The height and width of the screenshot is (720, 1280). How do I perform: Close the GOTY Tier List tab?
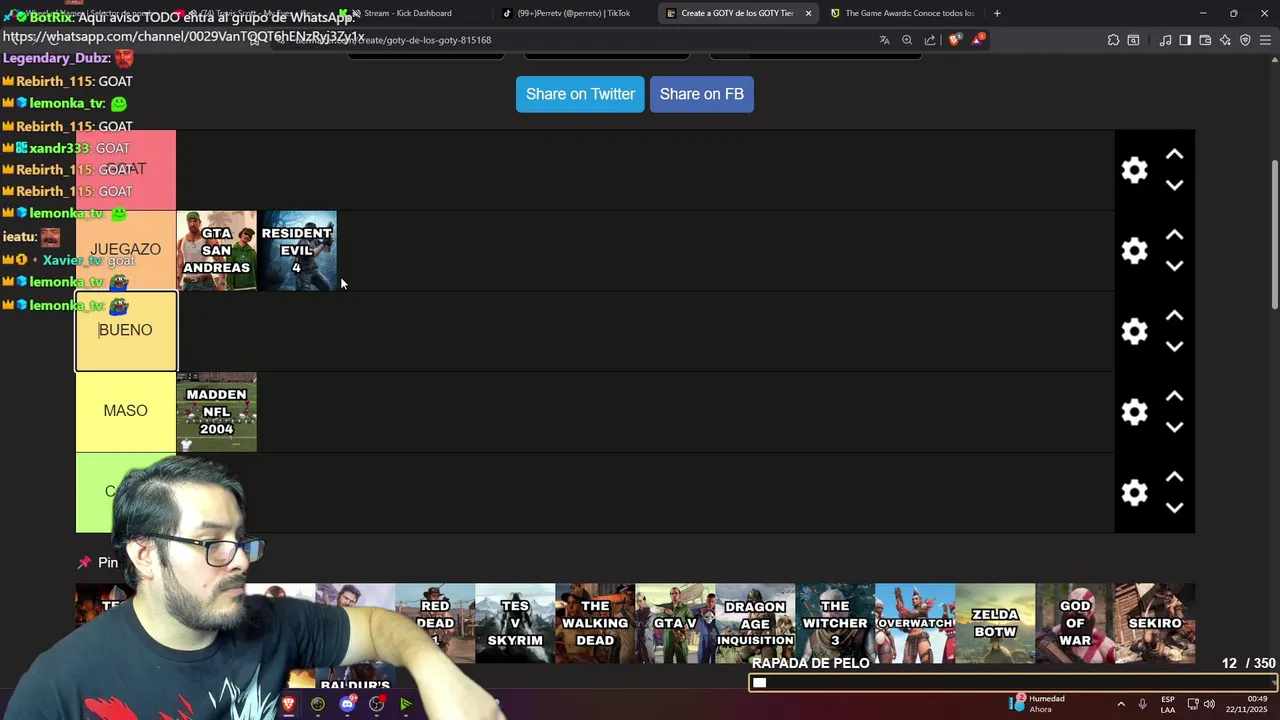click(808, 13)
